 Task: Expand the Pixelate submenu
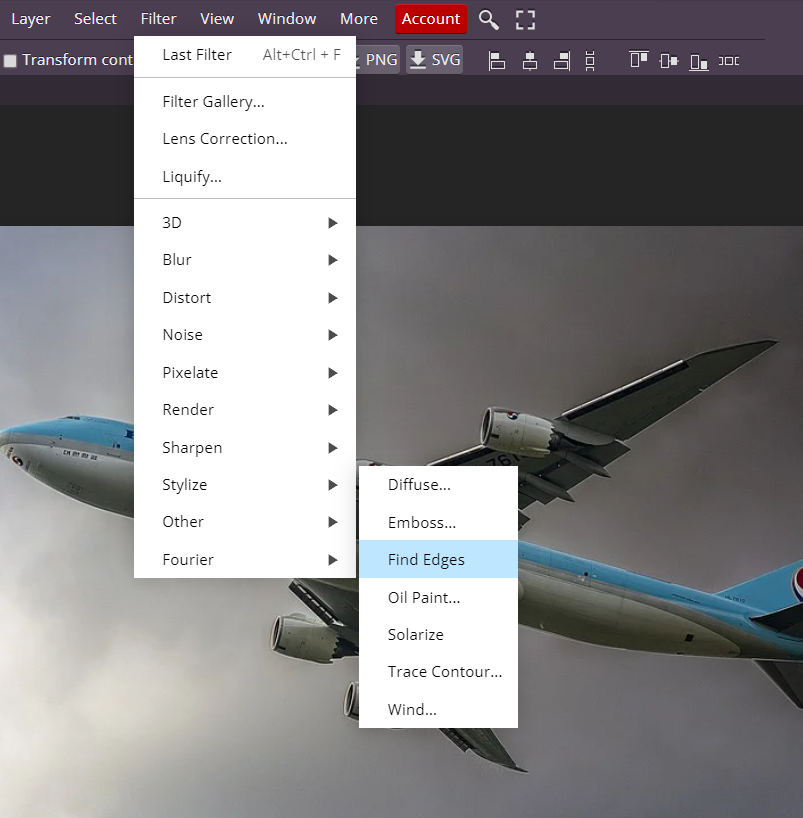(x=245, y=372)
